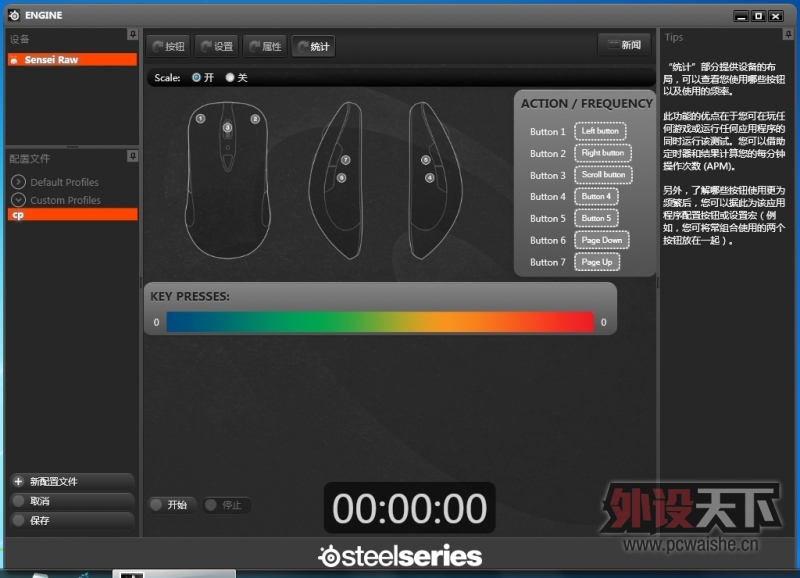Screen dimensions: 800x578
Task: Click side button 6 marker on mouse
Action: 341,178
